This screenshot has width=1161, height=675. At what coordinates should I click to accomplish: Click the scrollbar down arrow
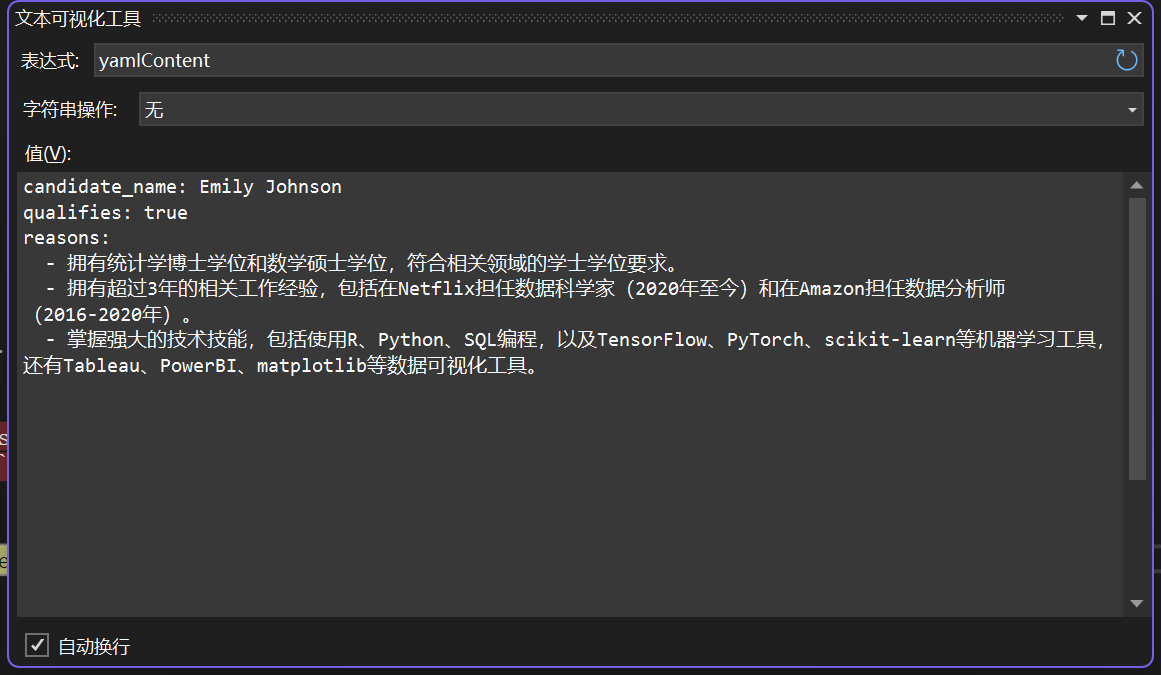click(1137, 602)
